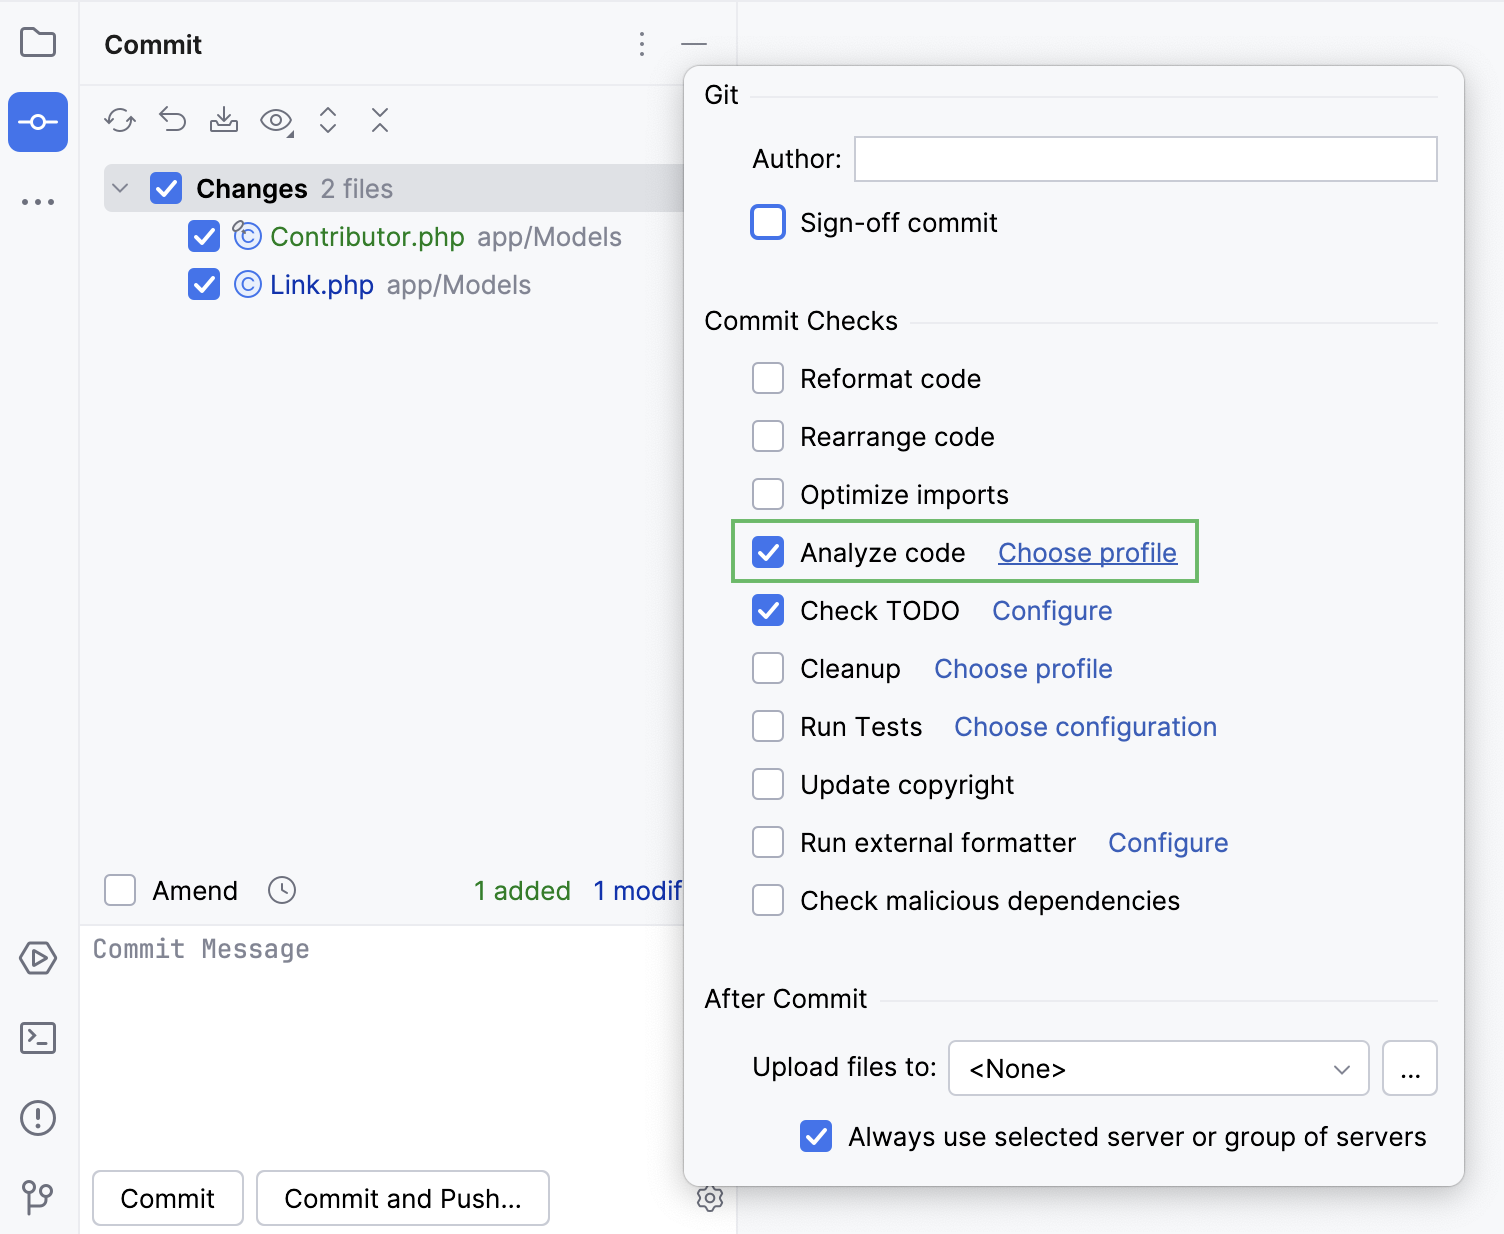1504x1234 pixels.
Task: Show diff preview with the eye icon
Action: point(273,119)
